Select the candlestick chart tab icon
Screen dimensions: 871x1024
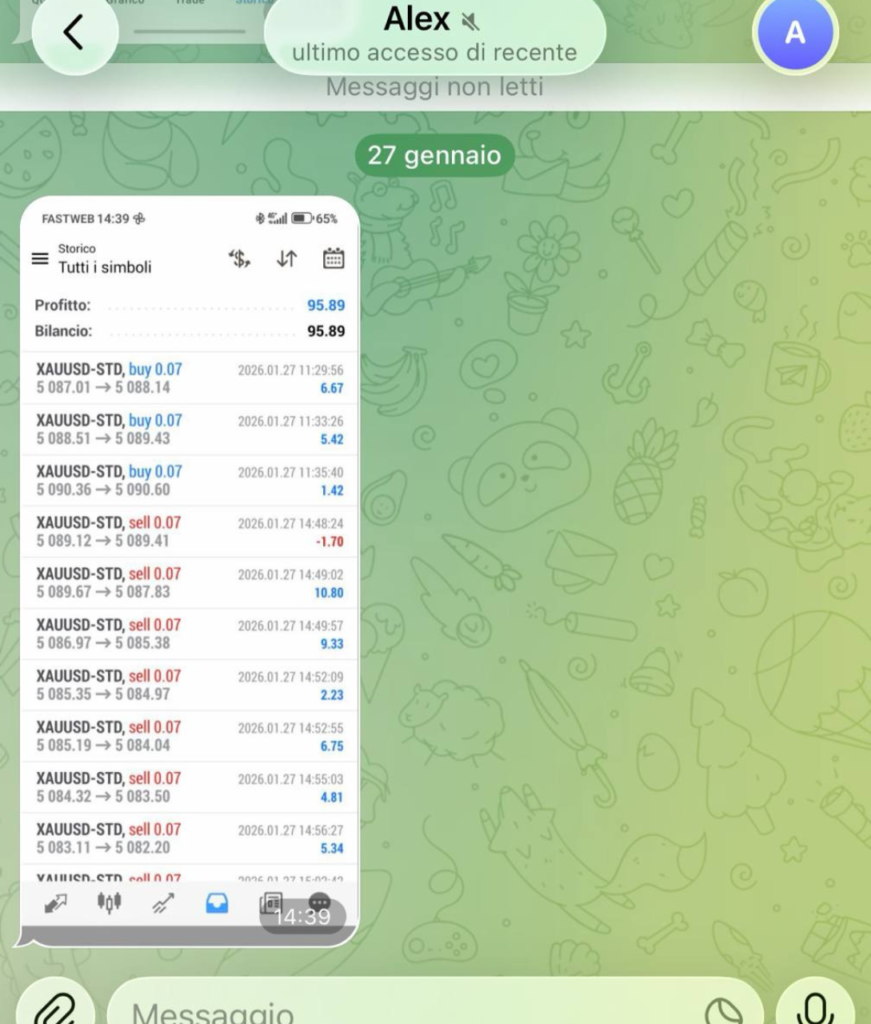(x=108, y=903)
